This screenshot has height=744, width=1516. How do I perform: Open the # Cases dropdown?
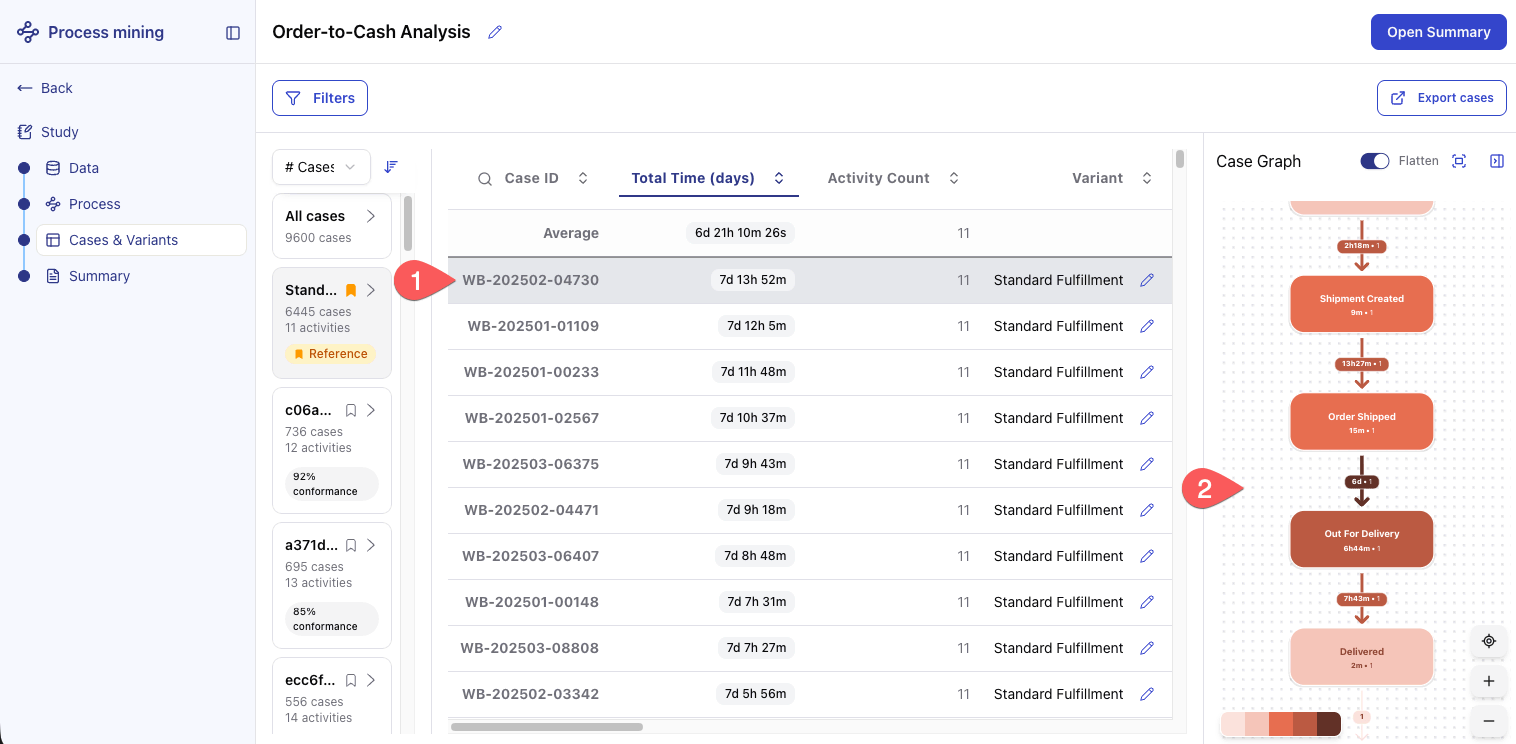[x=321, y=167]
